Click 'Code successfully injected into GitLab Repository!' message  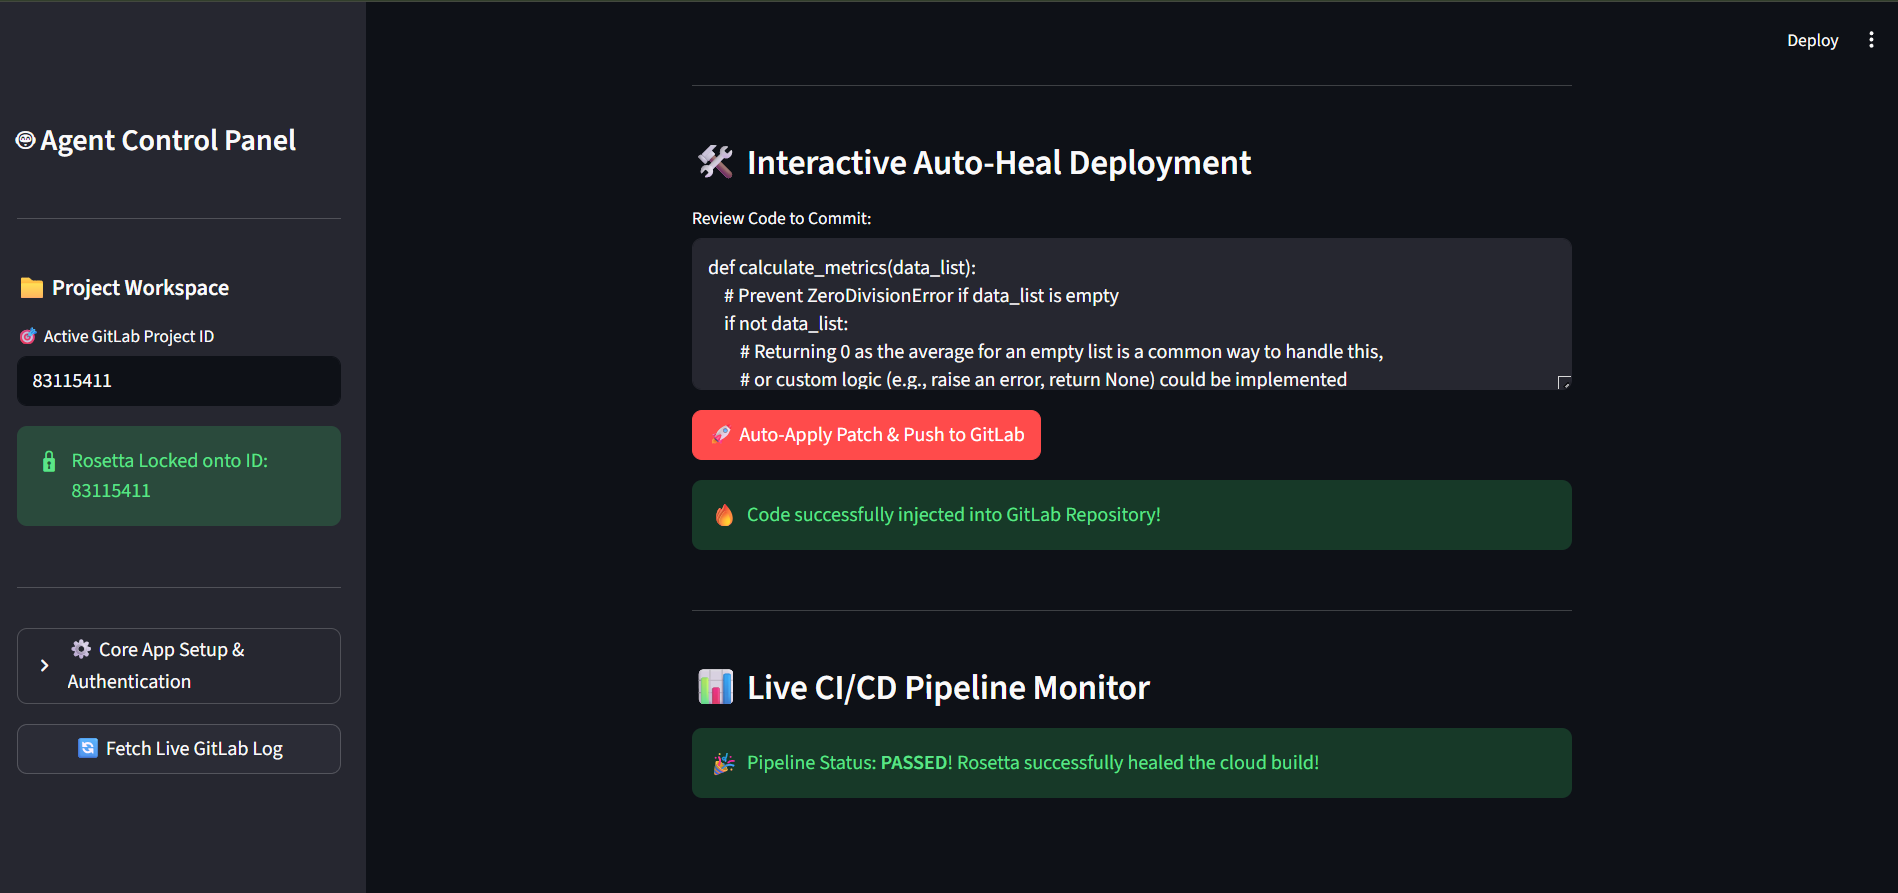(954, 515)
